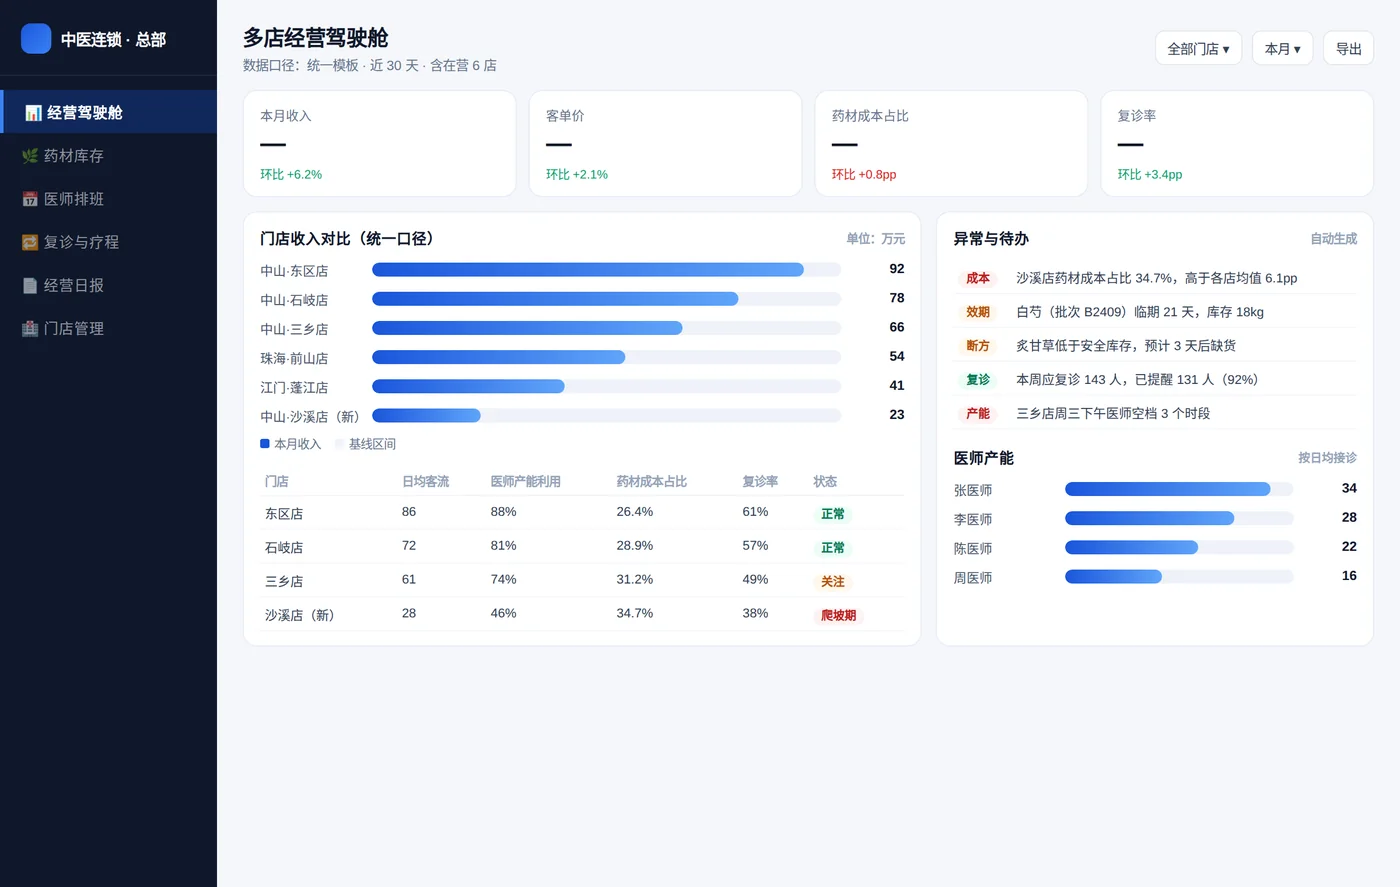Screen dimensions: 1400x887
Task: Toggle the 基线区间 legend swatch
Action: (x=339, y=443)
